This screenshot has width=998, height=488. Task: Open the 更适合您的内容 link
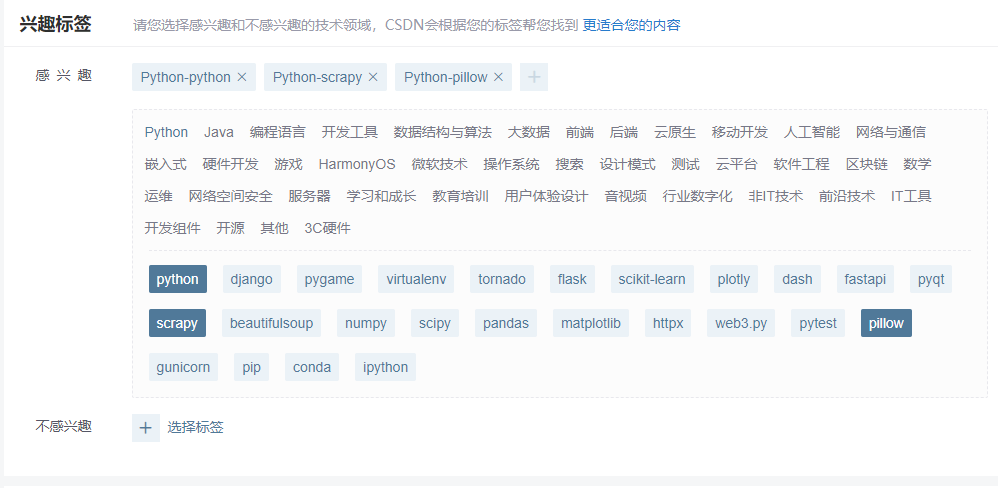coord(631,25)
